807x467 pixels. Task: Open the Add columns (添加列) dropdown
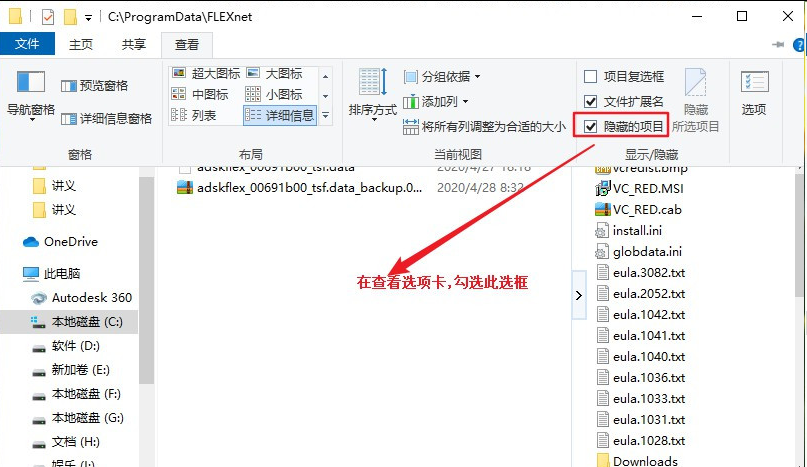click(435, 101)
